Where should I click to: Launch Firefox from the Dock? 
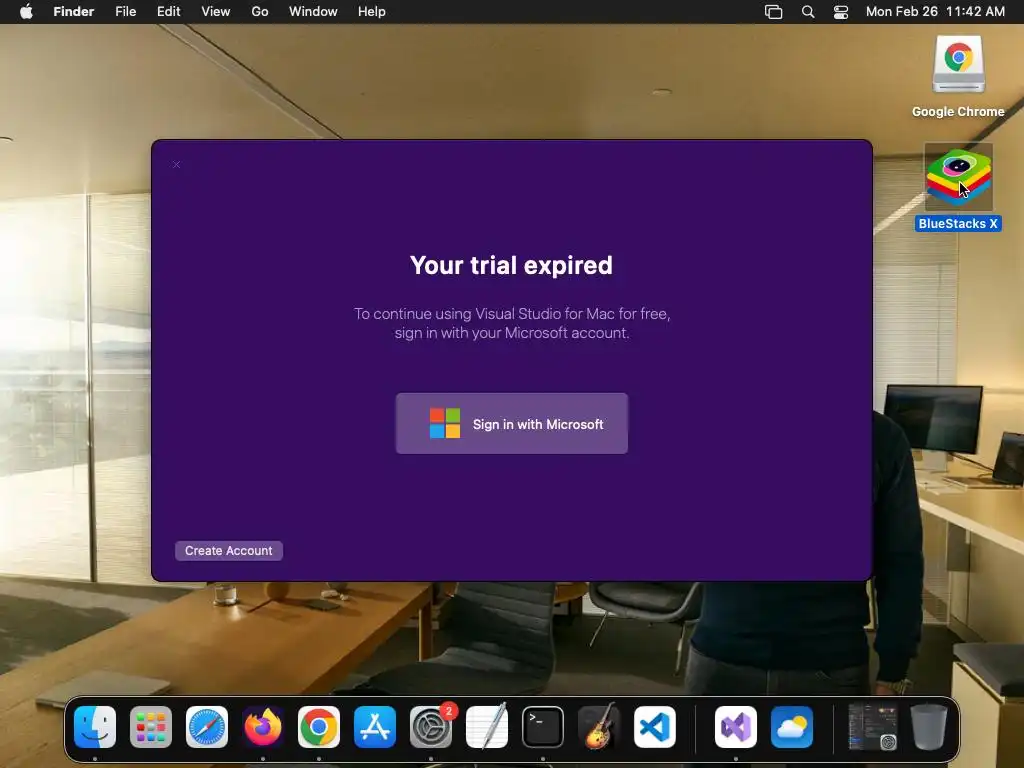pos(263,727)
